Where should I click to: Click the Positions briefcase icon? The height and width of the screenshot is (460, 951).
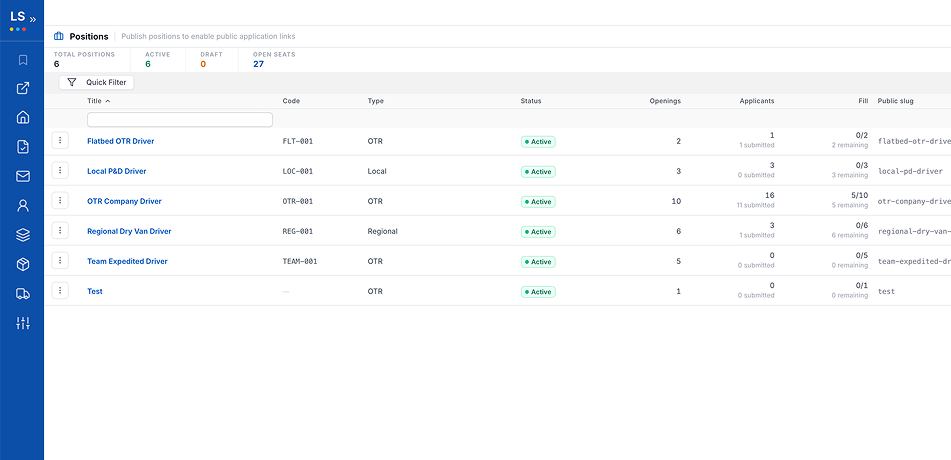point(59,36)
